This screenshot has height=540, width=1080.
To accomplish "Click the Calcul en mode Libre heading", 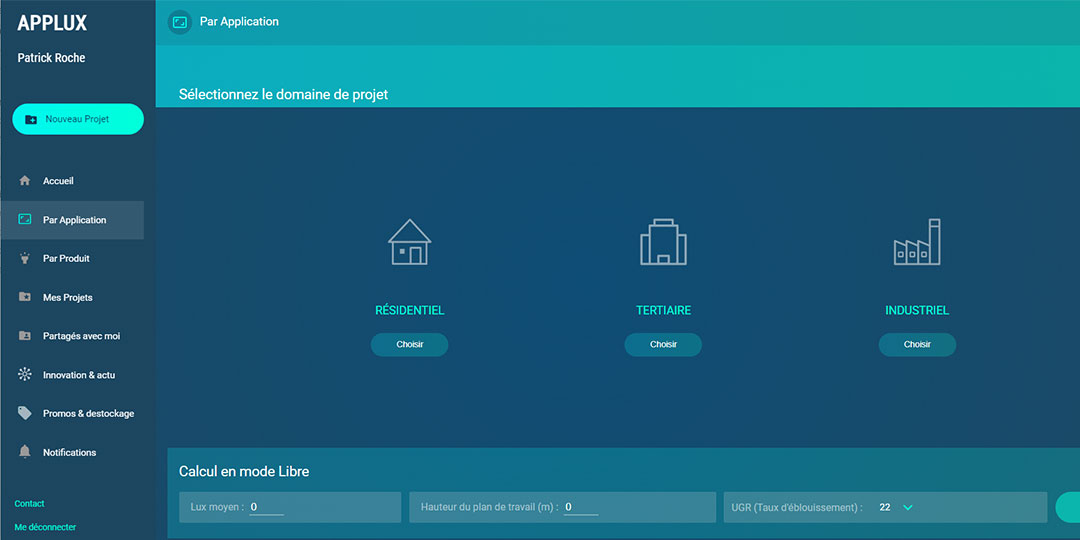I will pyautogui.click(x=245, y=472).
